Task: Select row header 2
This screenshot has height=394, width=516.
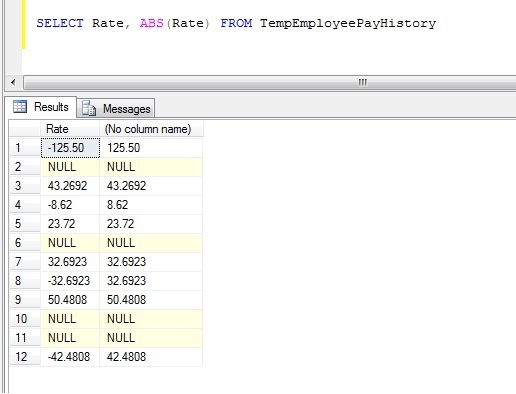Action: click(x=25, y=167)
